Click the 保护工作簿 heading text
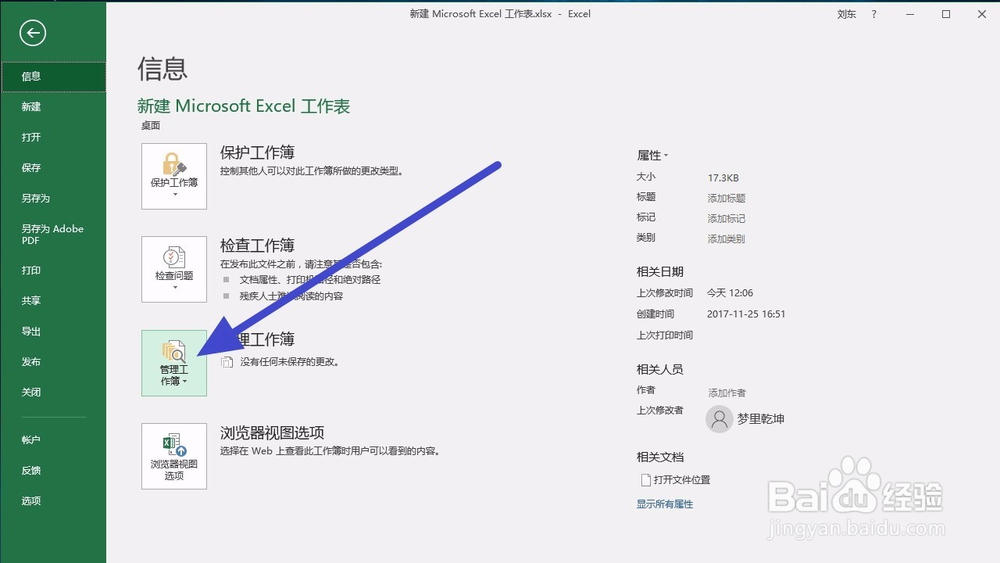Viewport: 1000px width, 563px height. (257, 152)
